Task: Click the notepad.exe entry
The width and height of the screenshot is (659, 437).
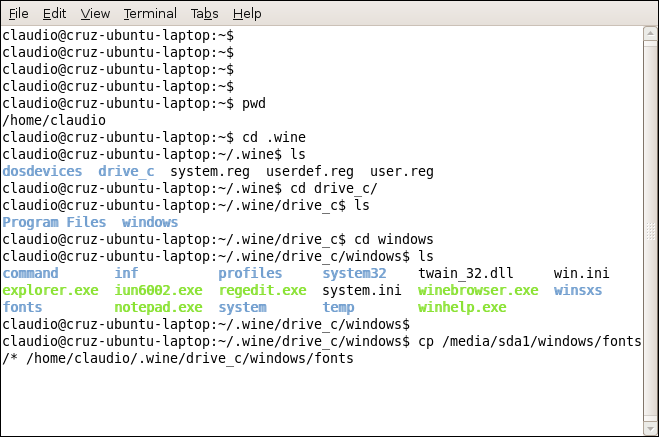Action: click(158, 307)
